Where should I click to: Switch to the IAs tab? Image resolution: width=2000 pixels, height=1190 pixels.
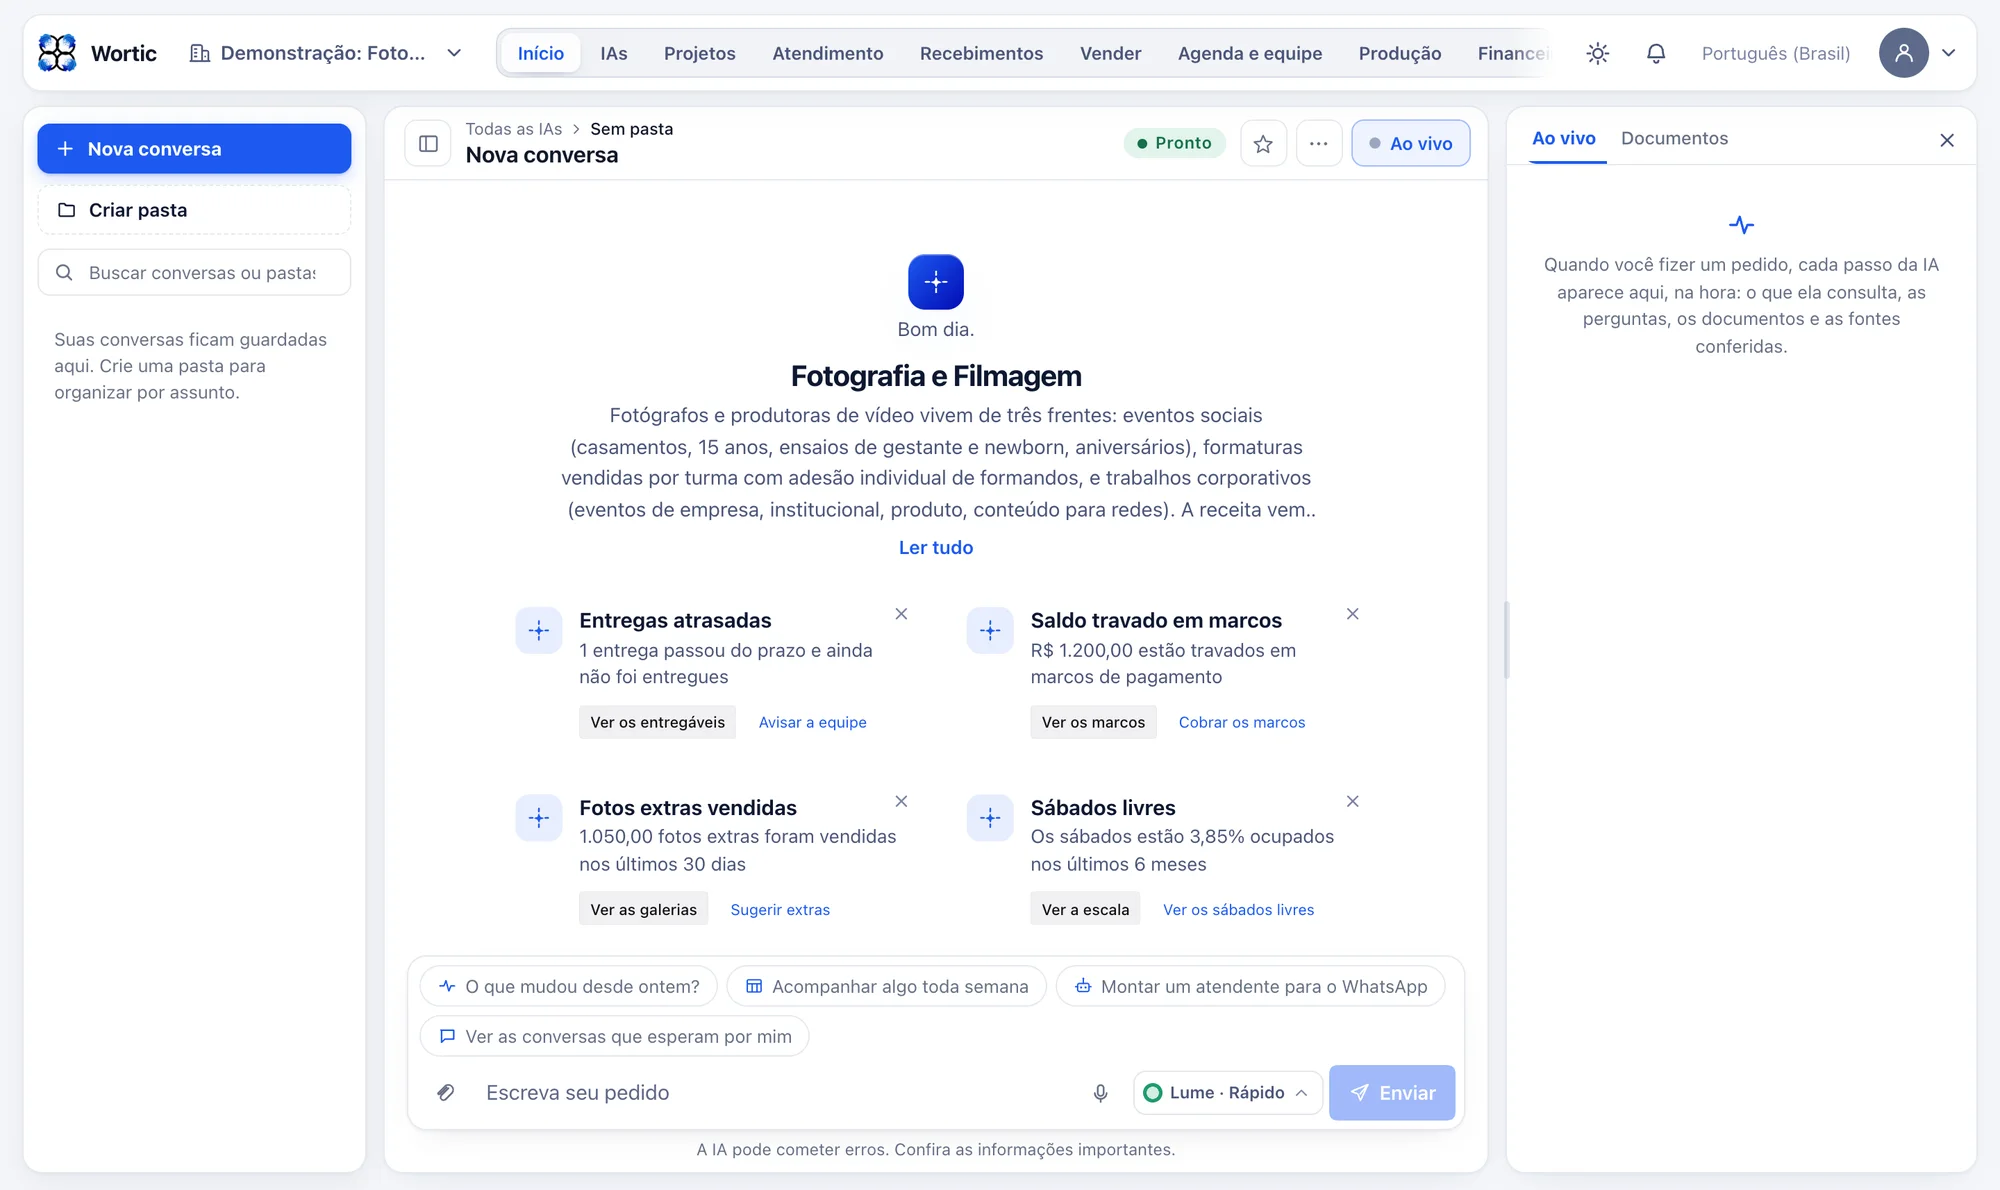click(614, 53)
